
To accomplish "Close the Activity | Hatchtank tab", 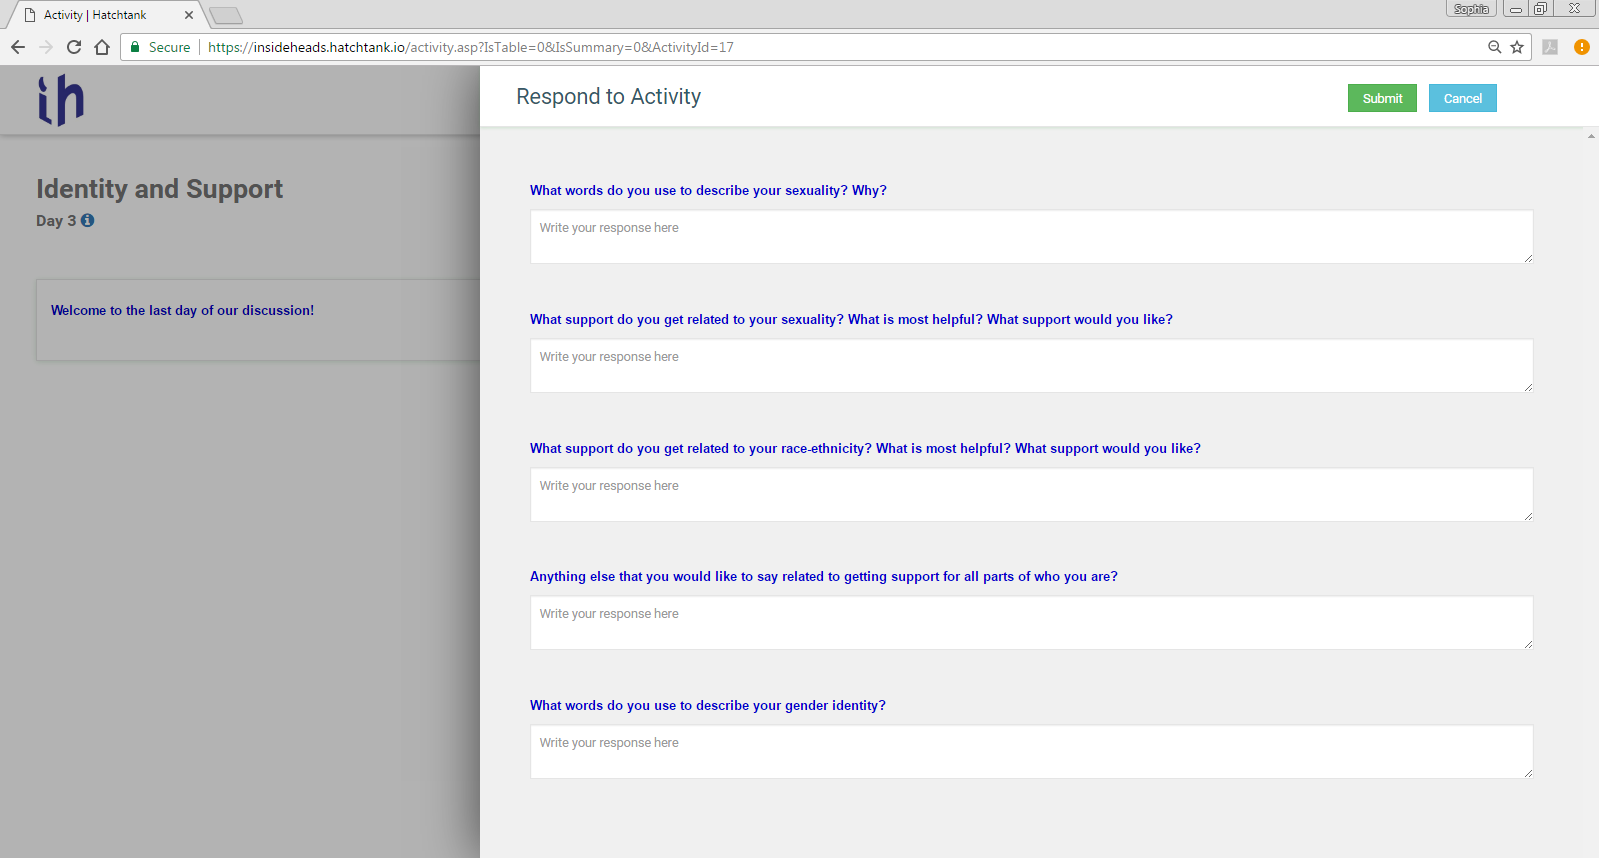I will (189, 15).
